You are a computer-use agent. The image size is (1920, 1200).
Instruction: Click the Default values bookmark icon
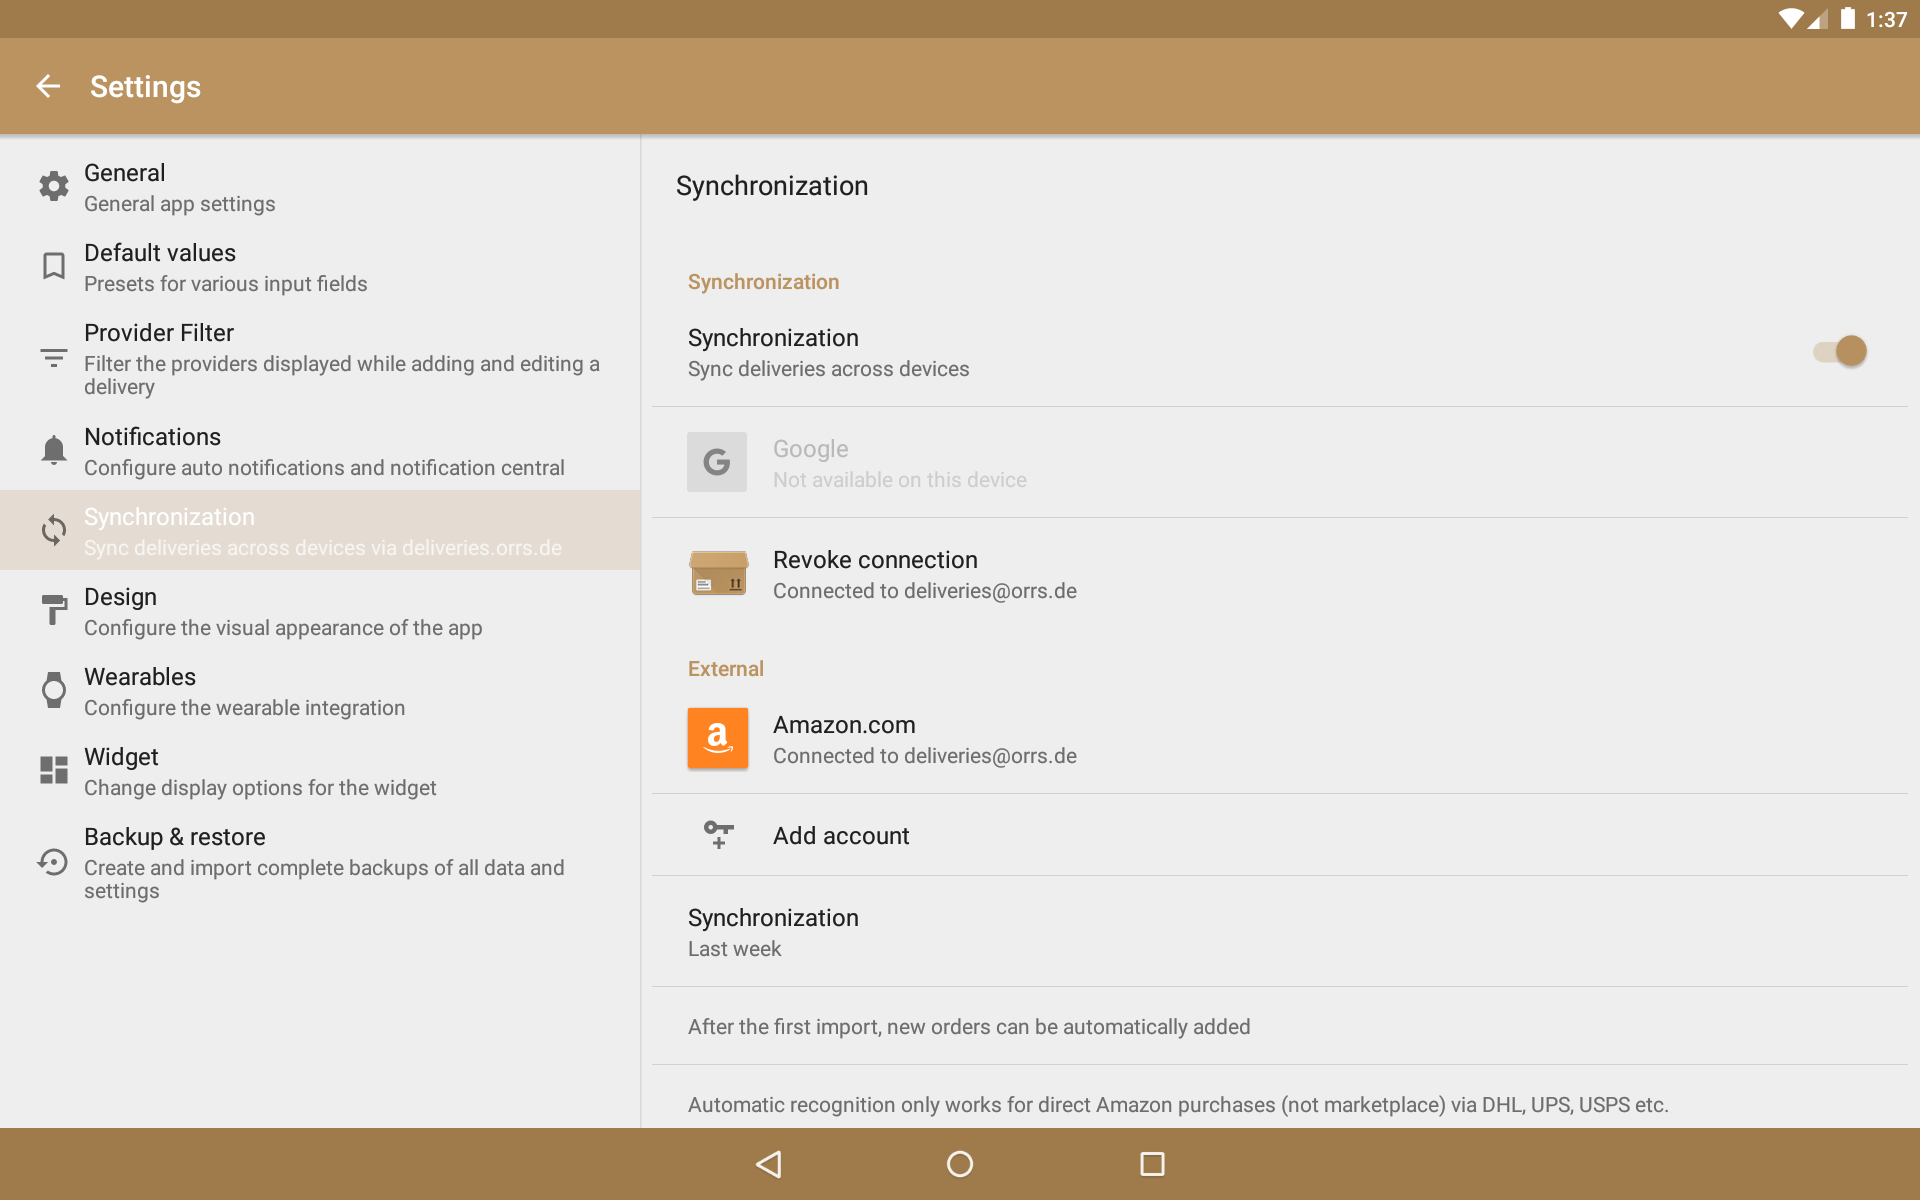point(54,266)
